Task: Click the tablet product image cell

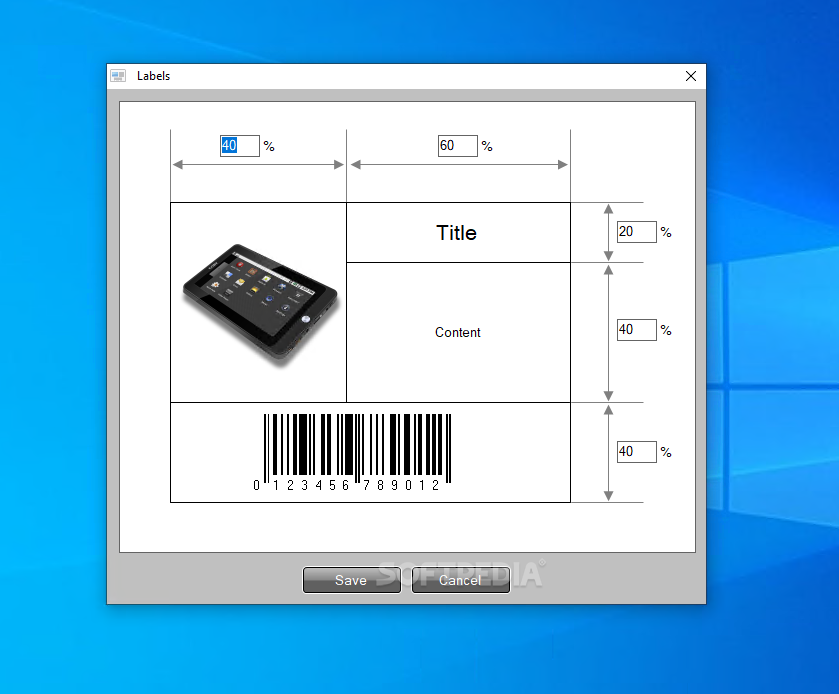Action: (x=258, y=302)
